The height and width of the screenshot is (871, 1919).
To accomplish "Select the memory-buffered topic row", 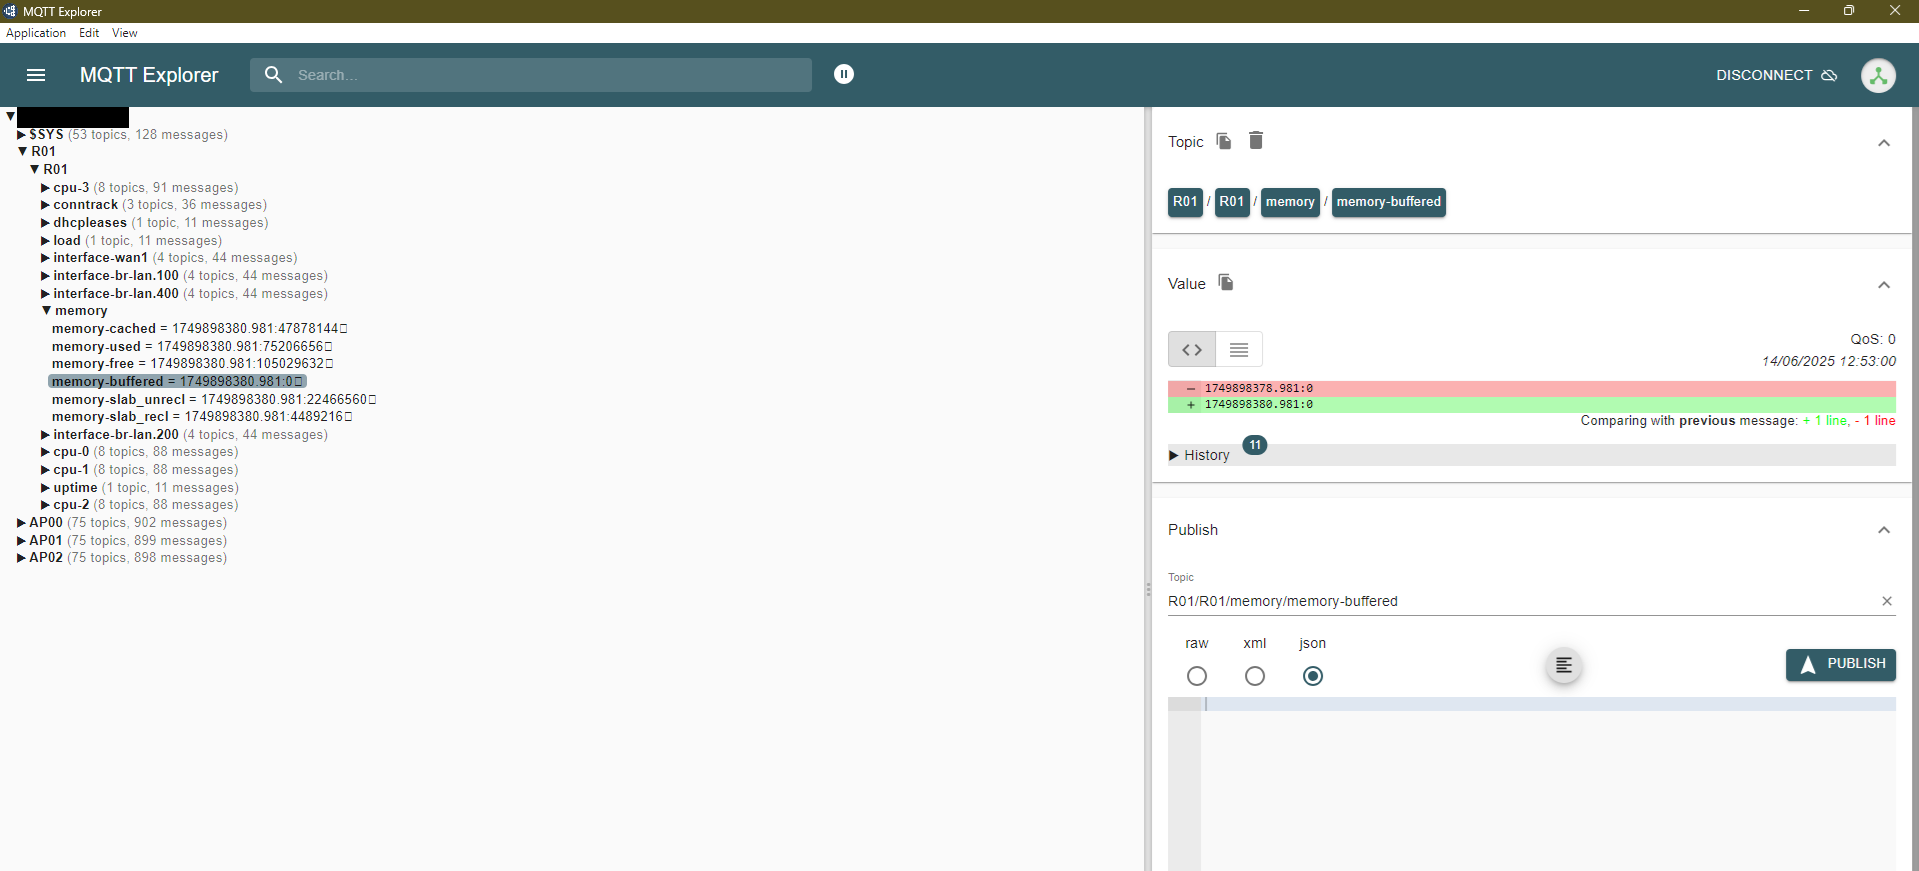I will 177,382.
